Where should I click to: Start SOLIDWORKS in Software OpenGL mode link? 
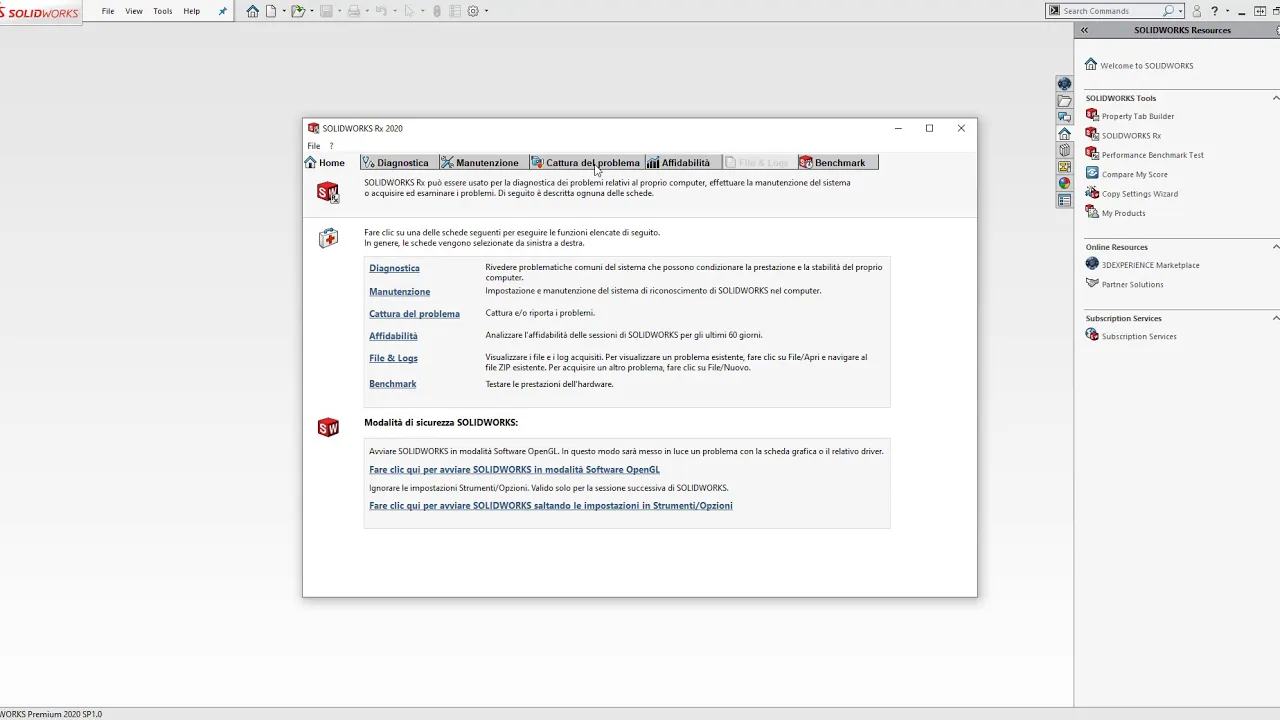tap(514, 470)
